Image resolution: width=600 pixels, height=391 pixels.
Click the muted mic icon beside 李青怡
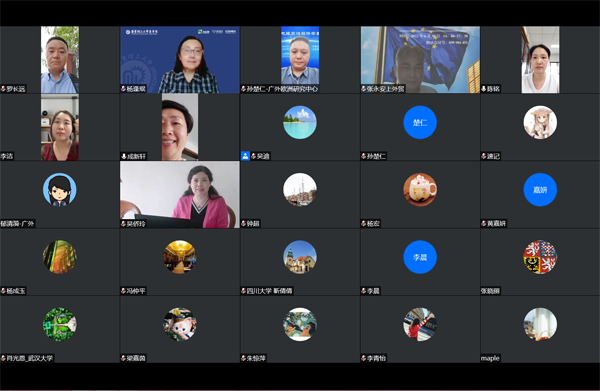click(x=364, y=358)
